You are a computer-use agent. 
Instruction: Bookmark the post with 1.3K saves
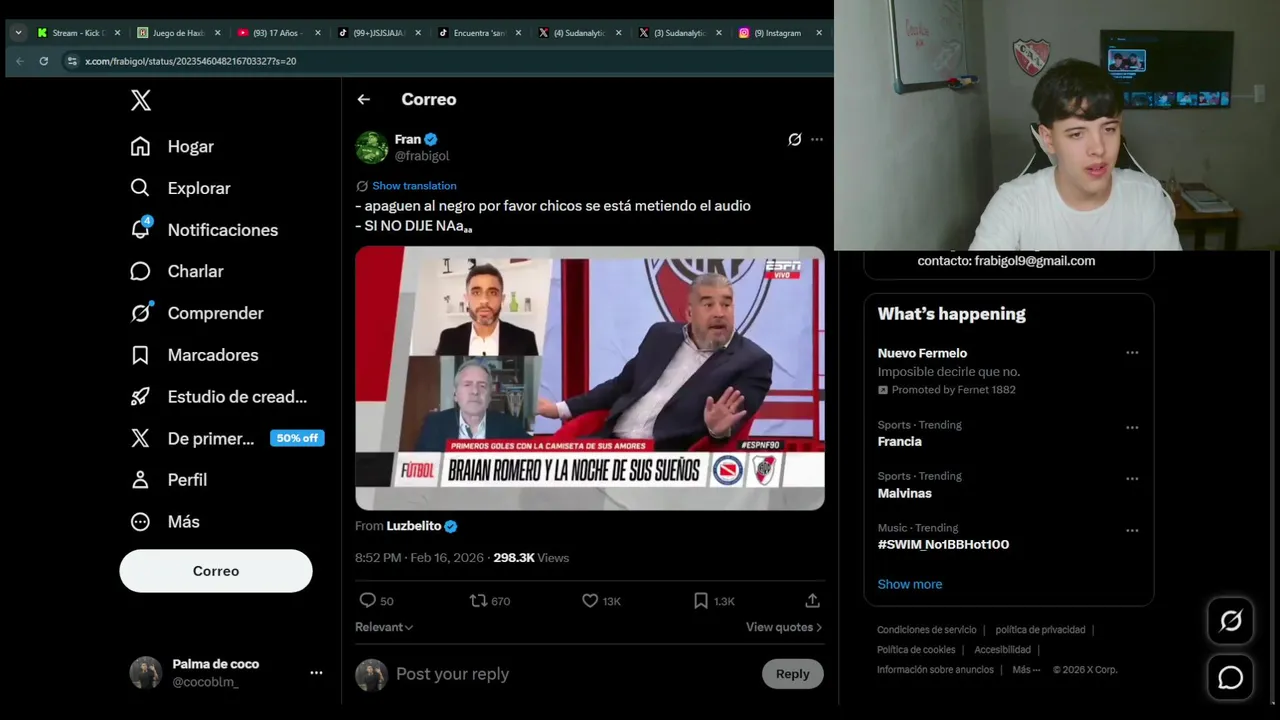[x=701, y=600]
